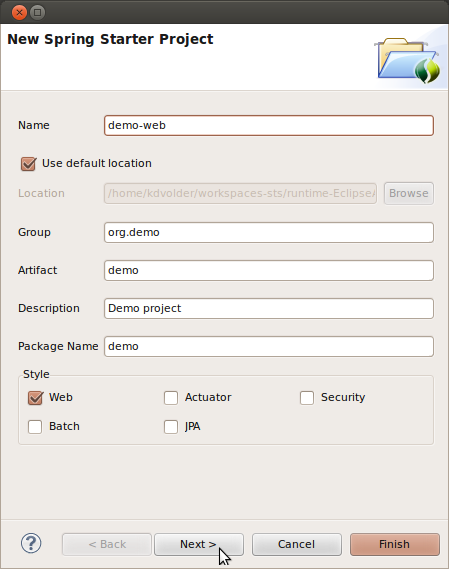Click the Browse location button

(409, 193)
